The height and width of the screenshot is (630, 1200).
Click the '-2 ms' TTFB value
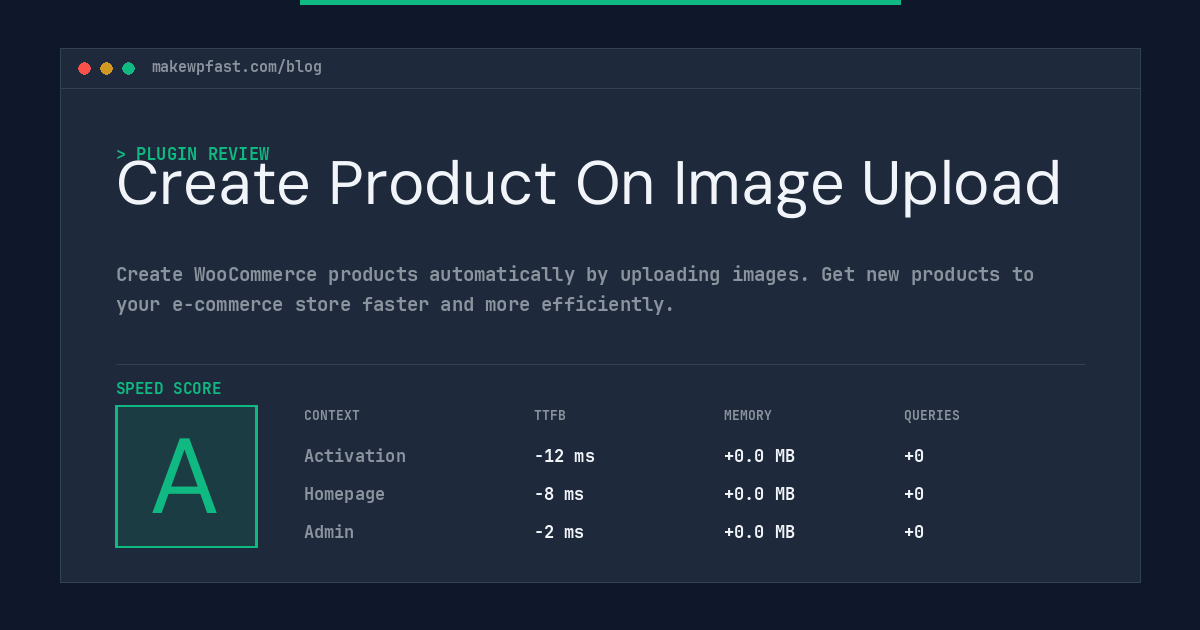coord(559,532)
